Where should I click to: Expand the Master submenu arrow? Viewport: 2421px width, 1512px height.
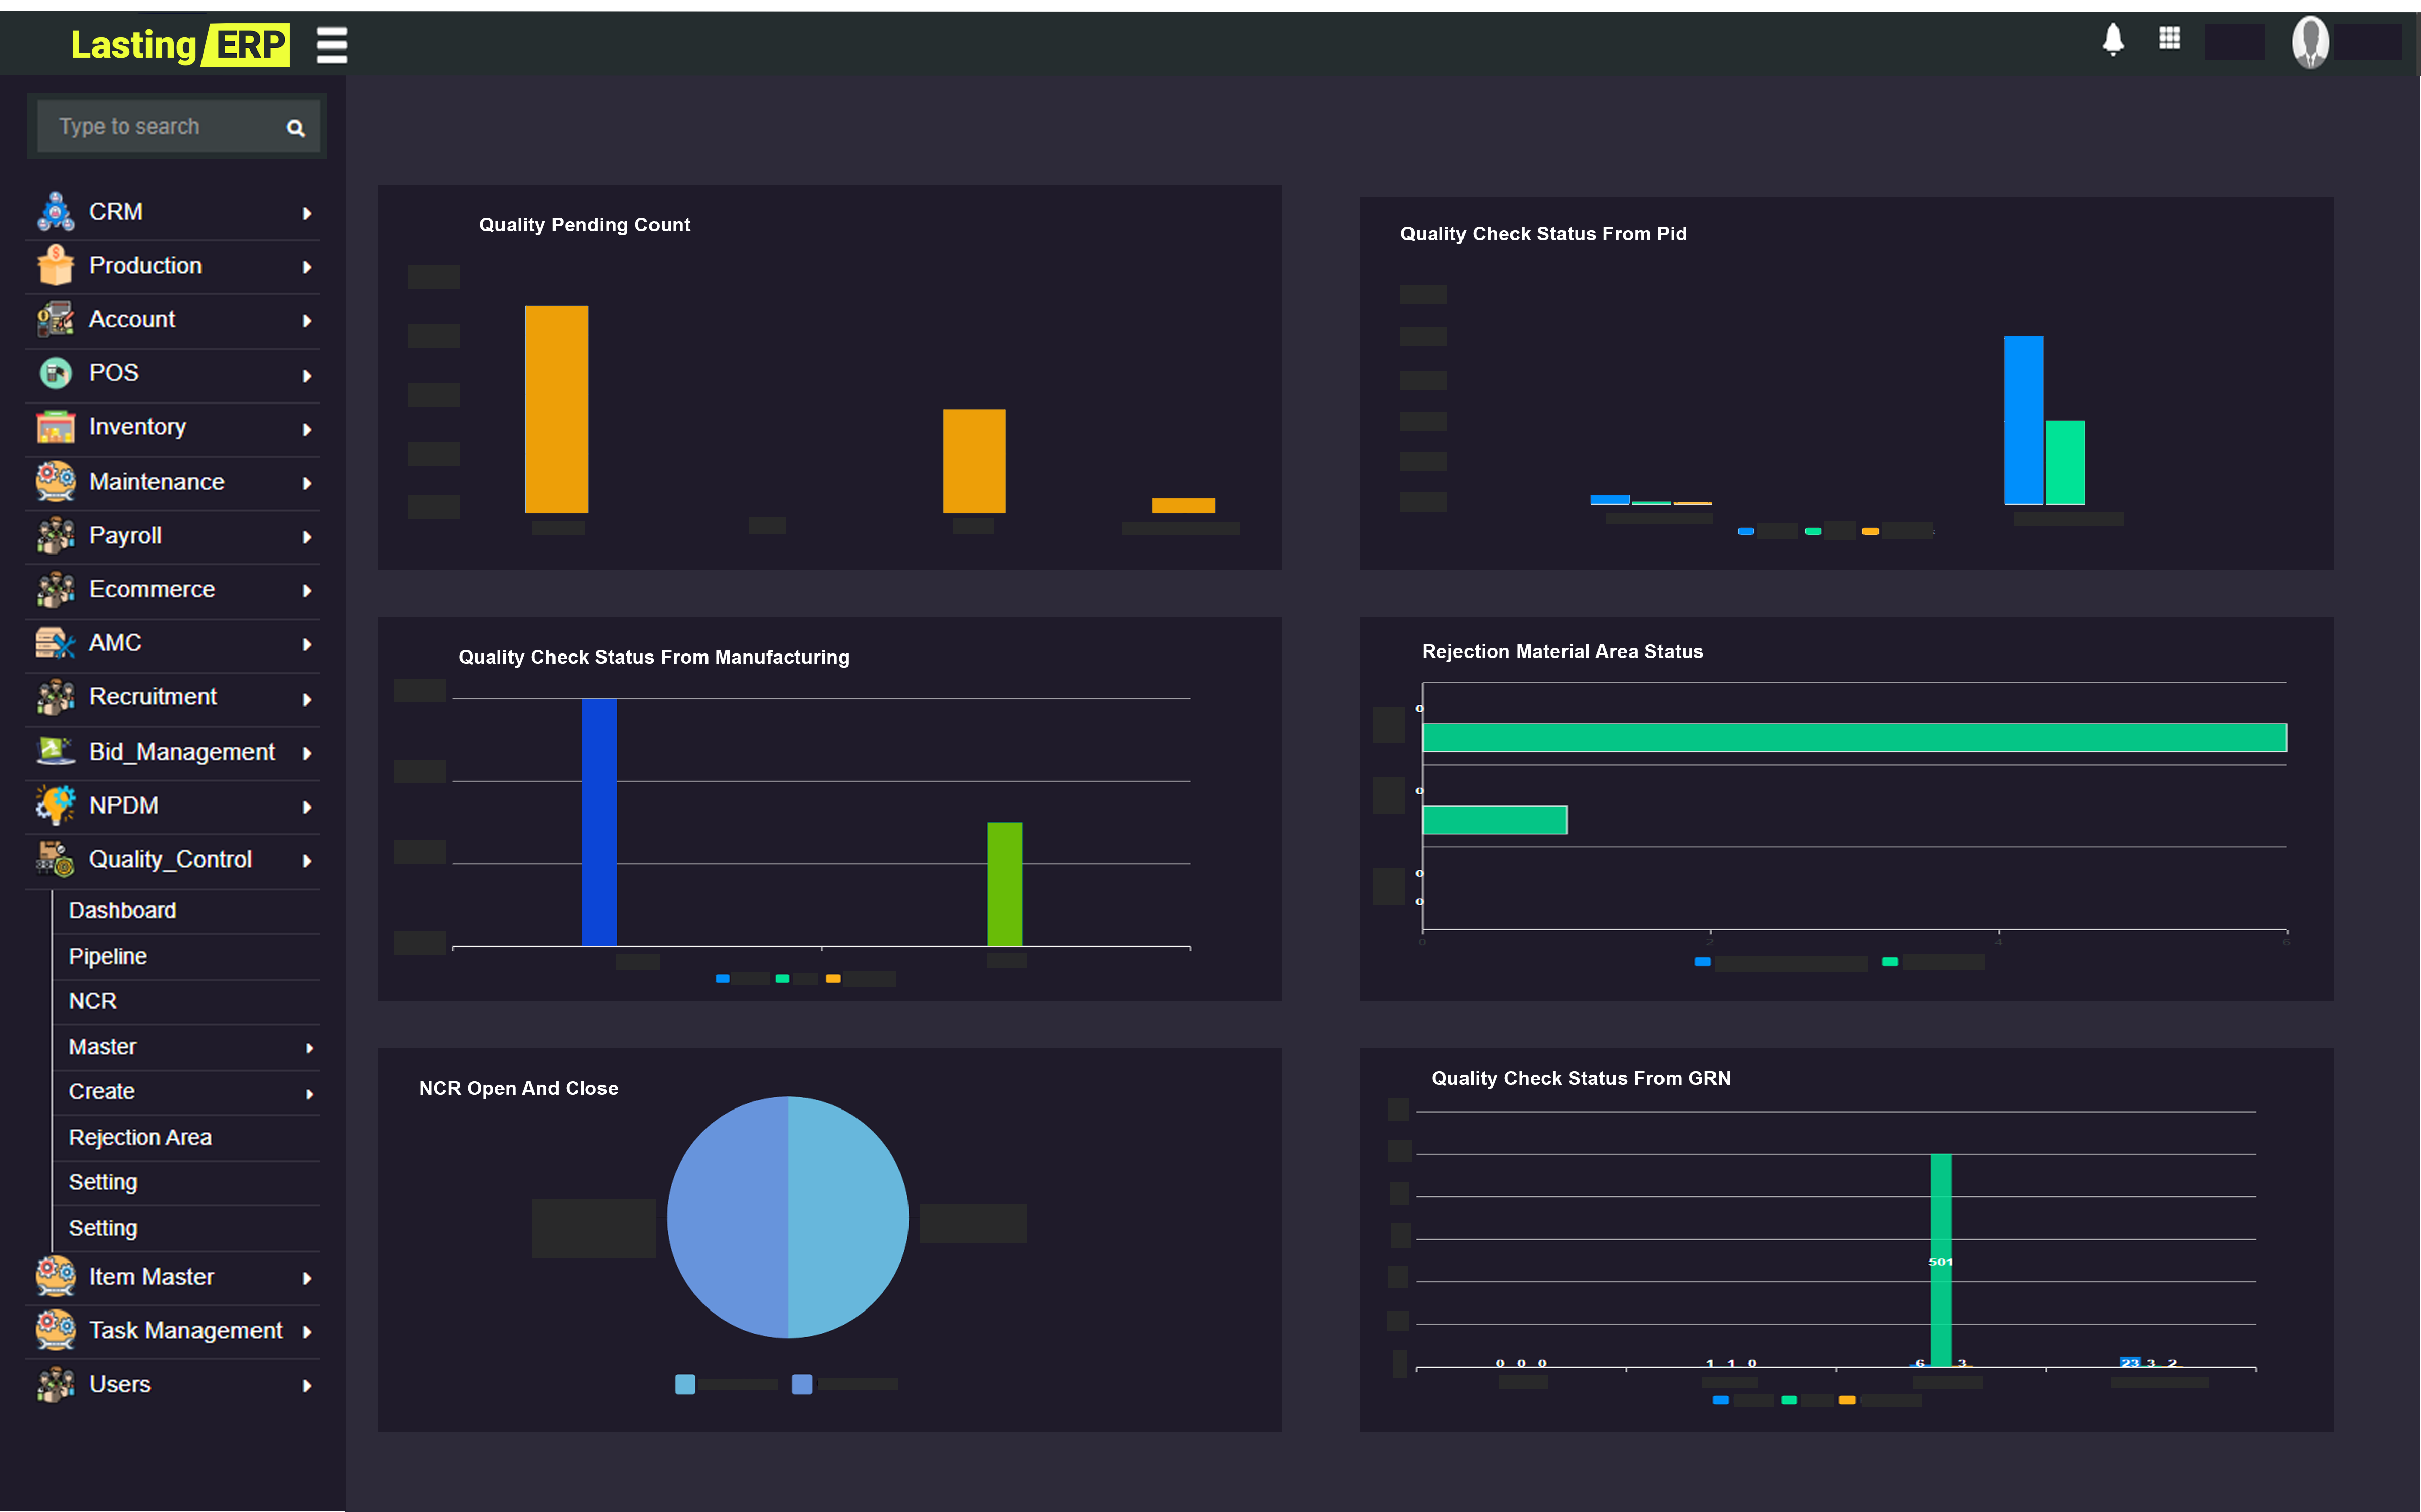click(309, 1048)
